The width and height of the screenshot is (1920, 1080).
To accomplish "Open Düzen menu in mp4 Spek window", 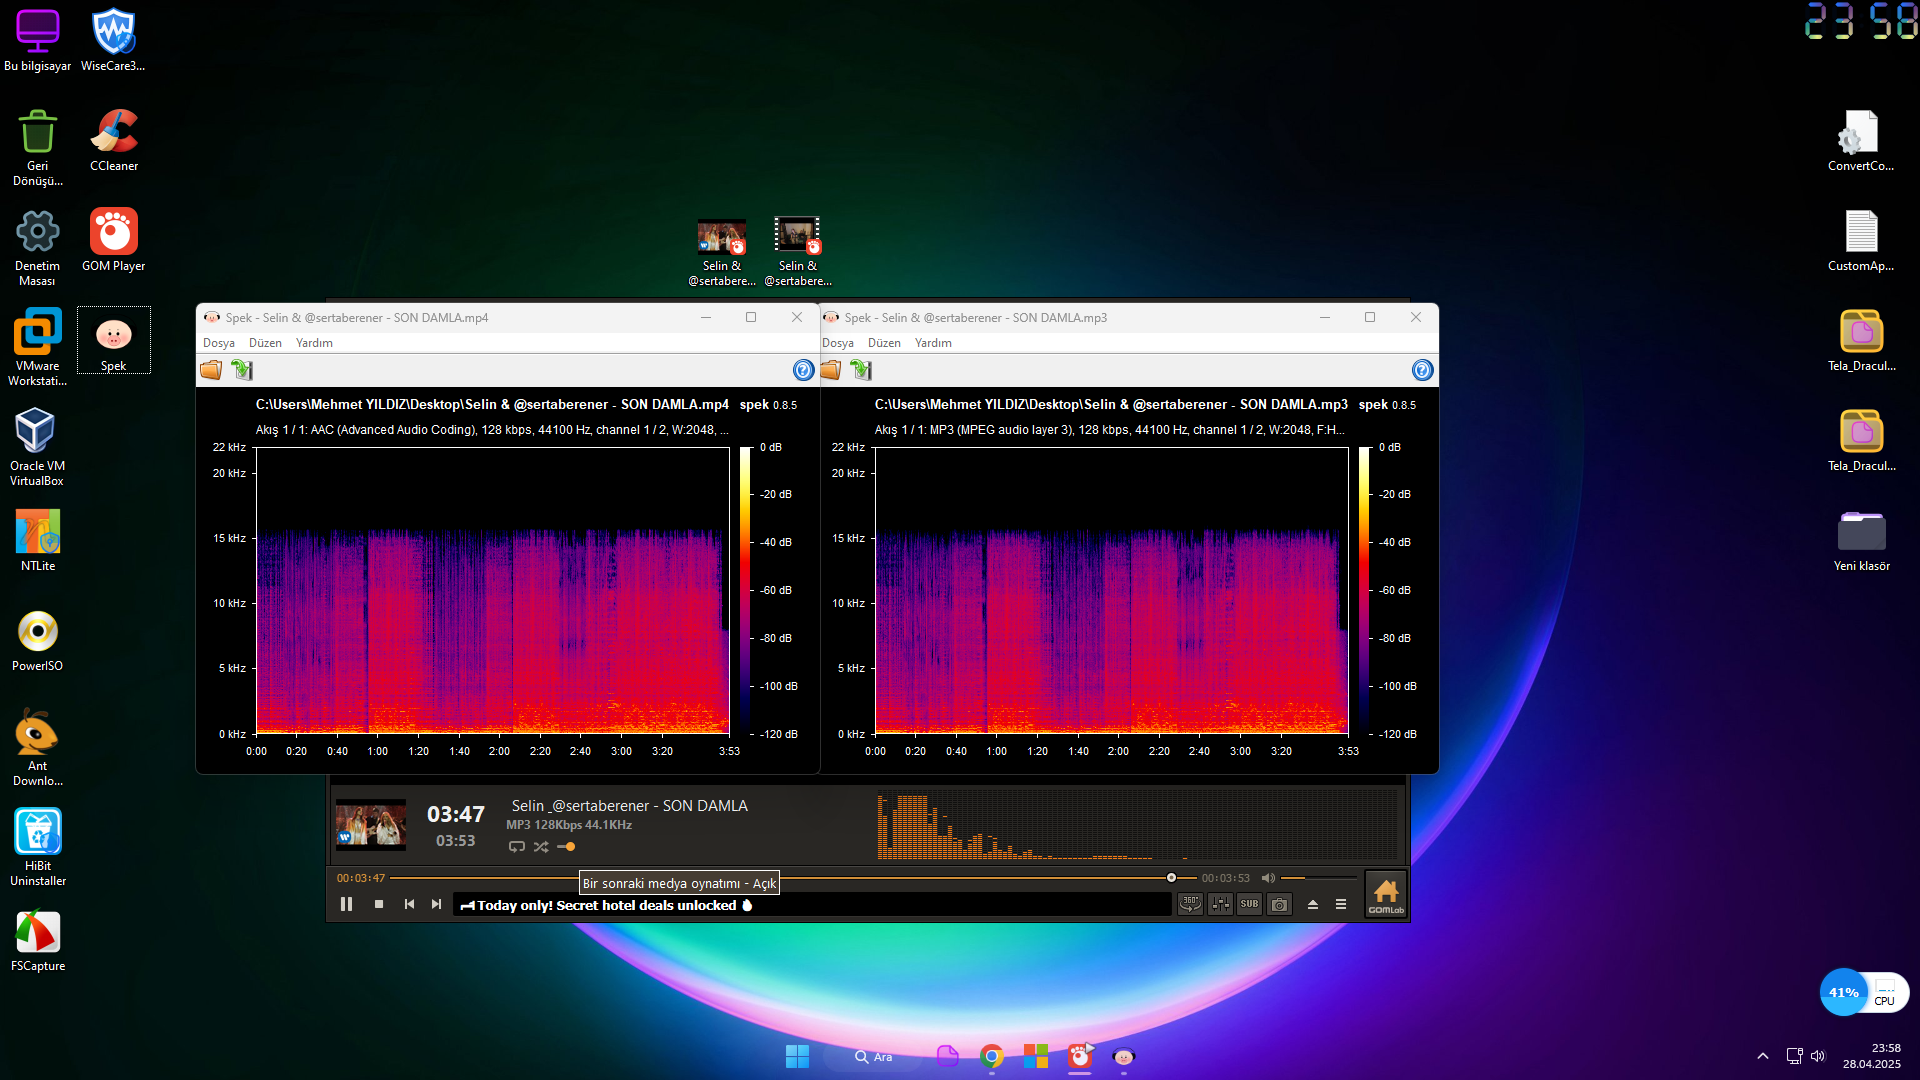I will click(265, 343).
